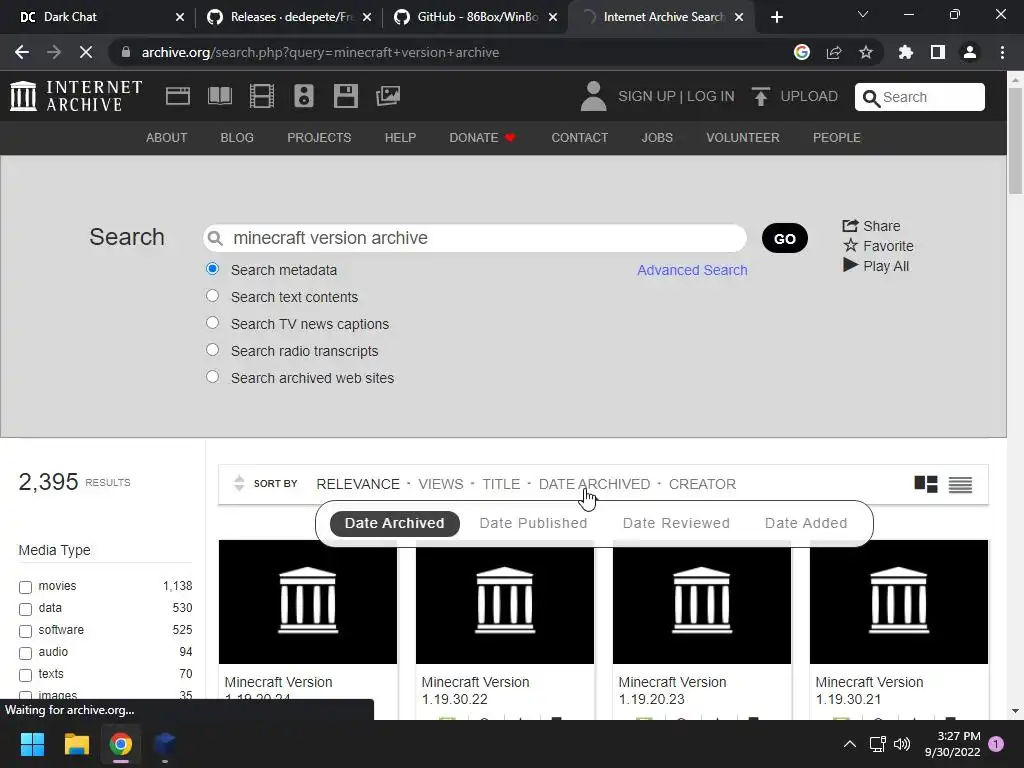Switch to Releases dedepete tab

(x=289, y=17)
